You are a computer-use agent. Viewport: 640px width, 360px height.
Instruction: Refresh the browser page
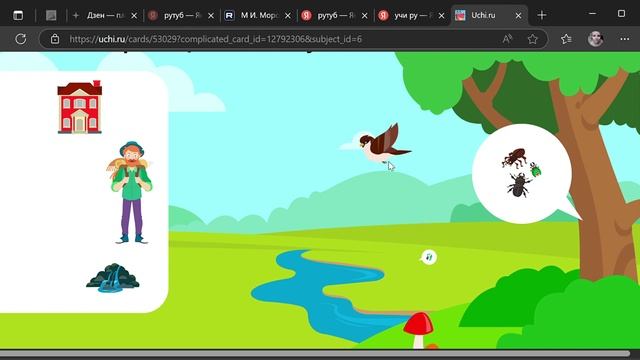(x=20, y=39)
